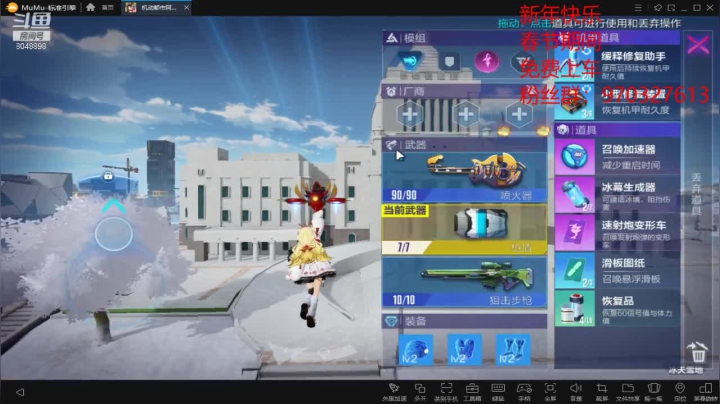Add item to last 厂商 plus slot
This screenshot has height=404, width=720.
point(519,113)
